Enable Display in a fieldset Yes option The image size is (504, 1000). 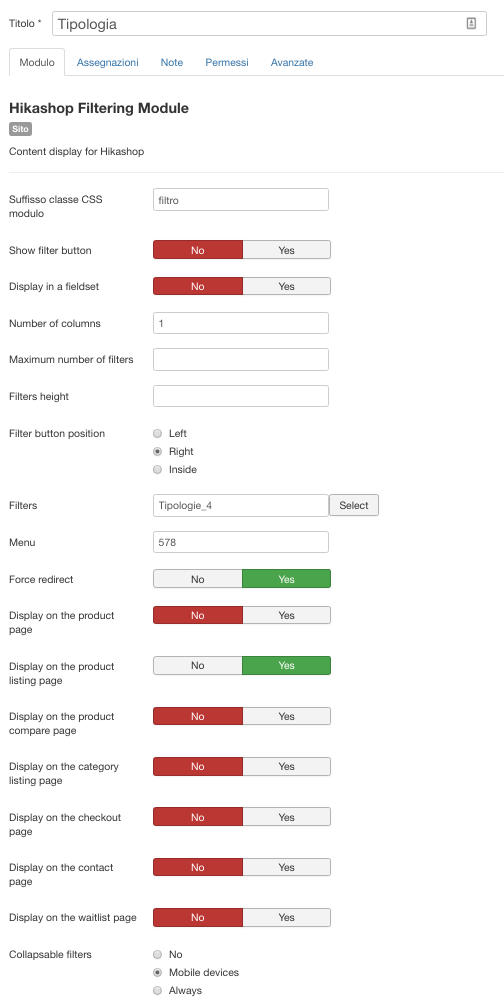[286, 286]
